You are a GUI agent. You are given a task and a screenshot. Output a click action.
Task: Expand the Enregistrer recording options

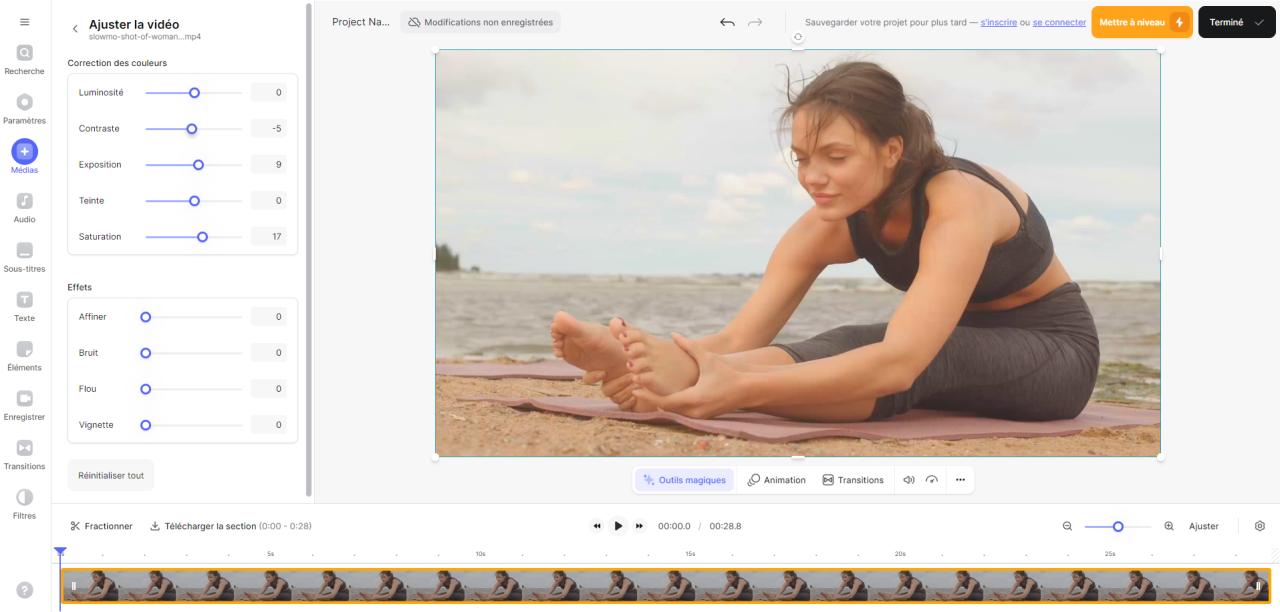tap(24, 400)
